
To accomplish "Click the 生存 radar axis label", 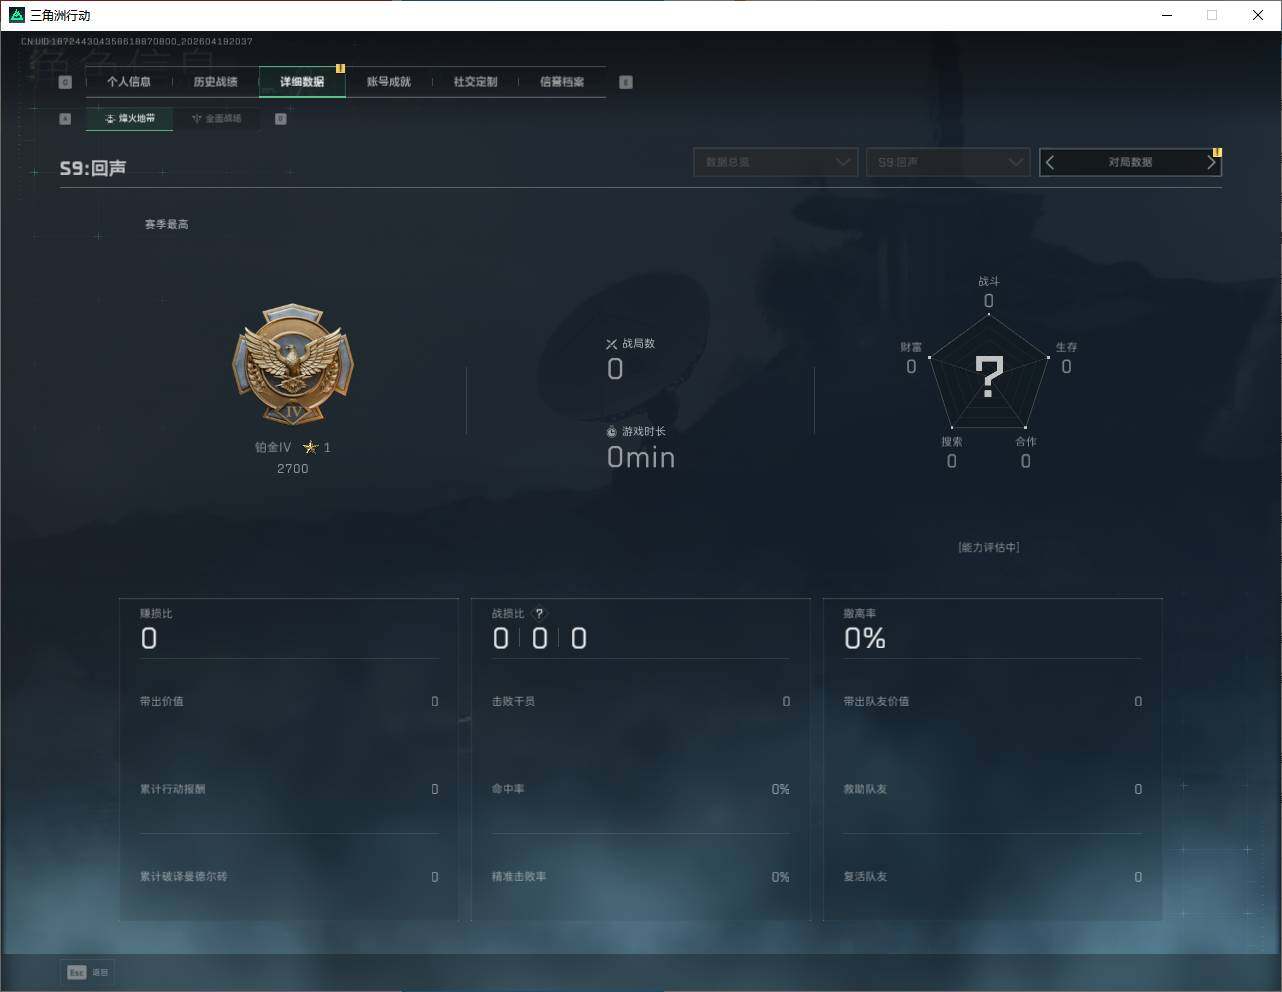I will [1067, 347].
